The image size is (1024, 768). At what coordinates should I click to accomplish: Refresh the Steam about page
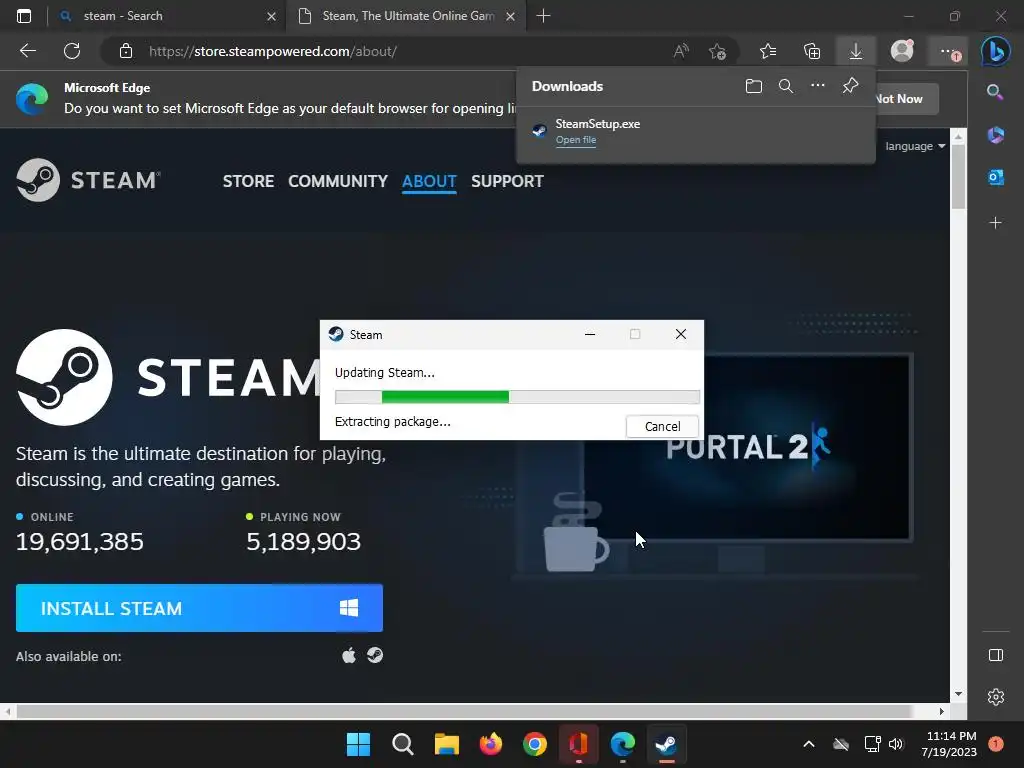click(72, 51)
